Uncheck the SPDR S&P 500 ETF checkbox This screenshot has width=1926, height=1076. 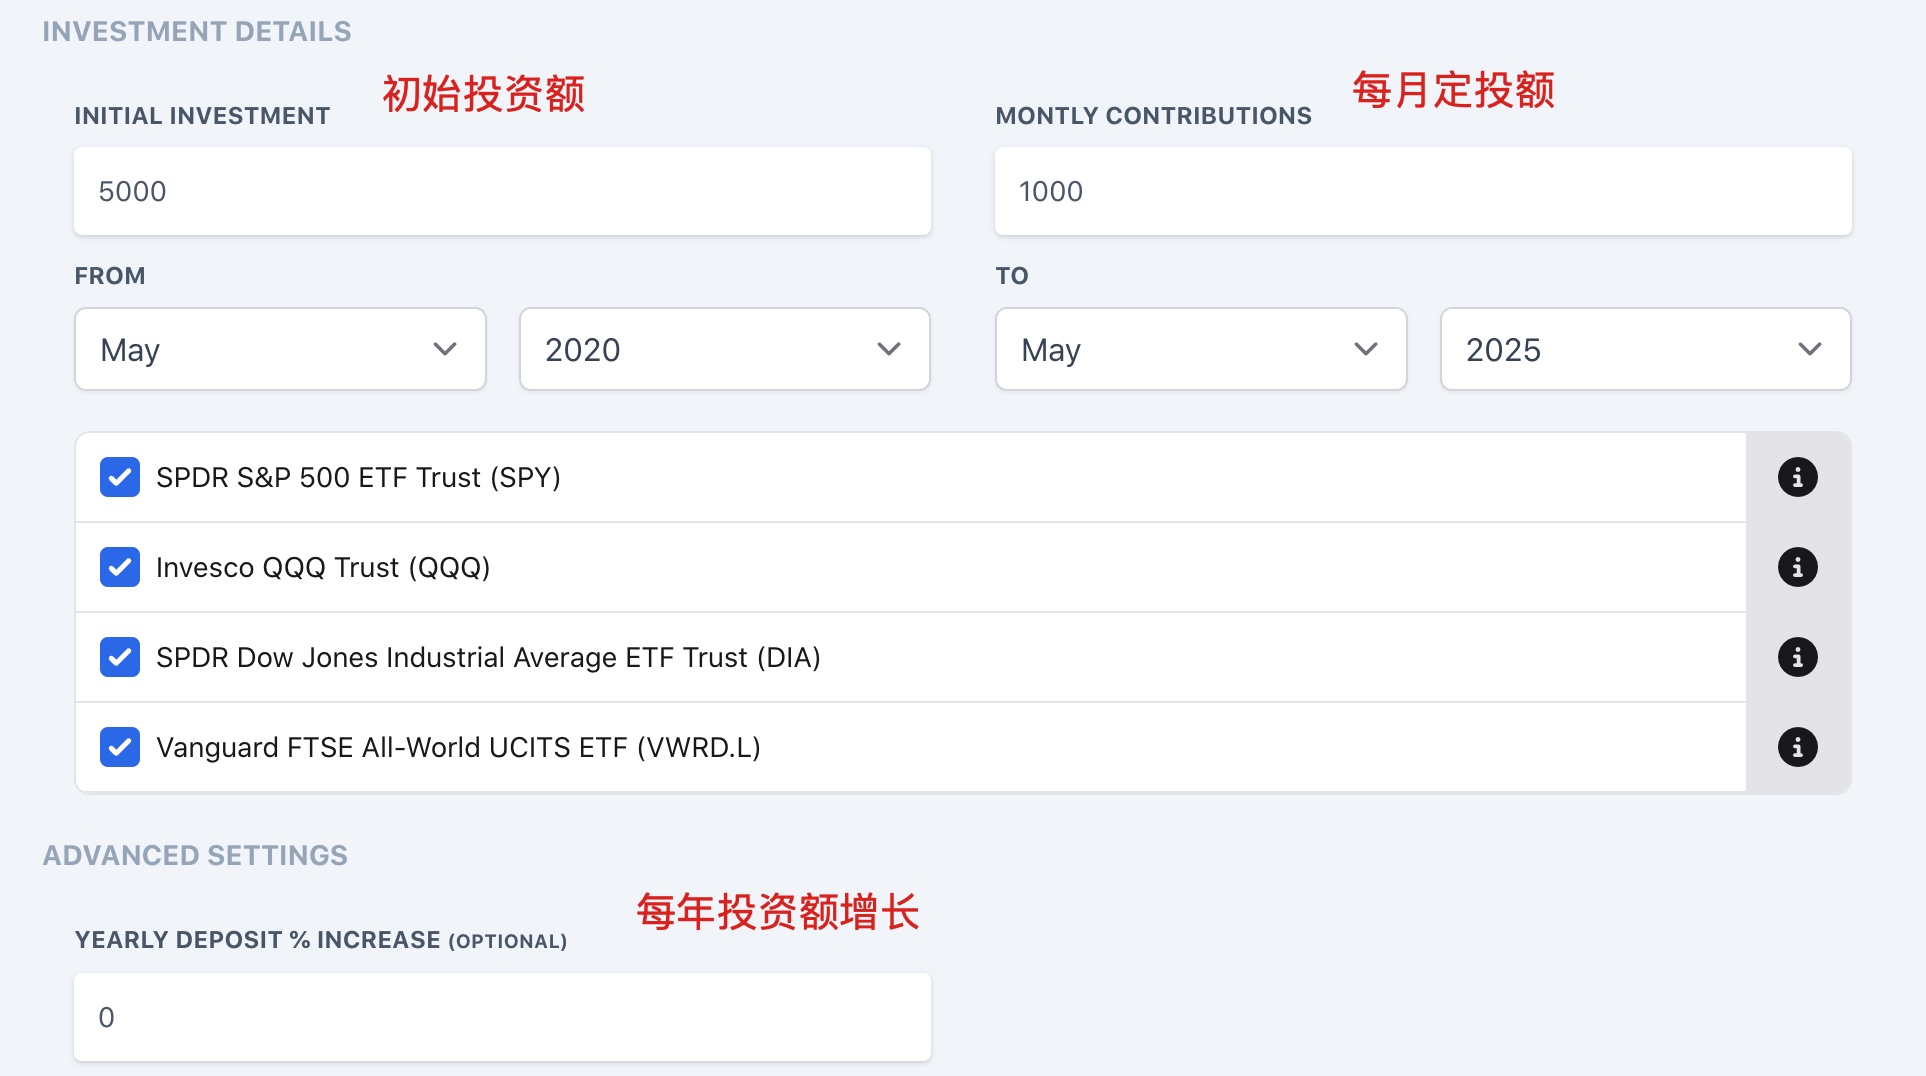pyautogui.click(x=120, y=477)
